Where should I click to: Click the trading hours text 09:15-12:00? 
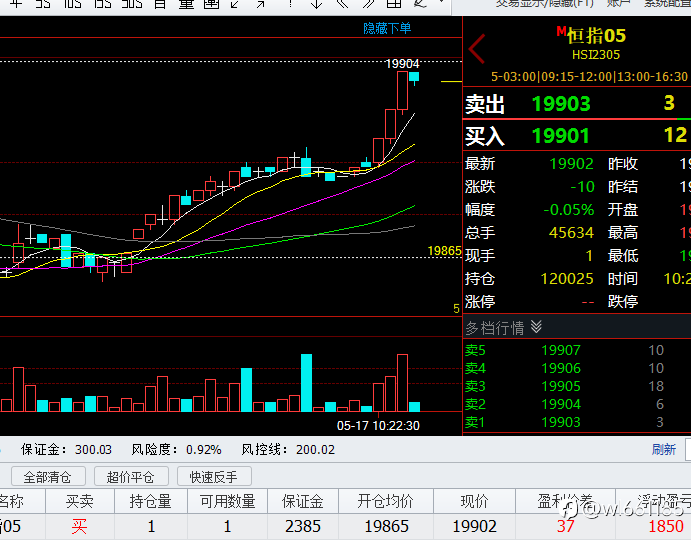pos(576,77)
